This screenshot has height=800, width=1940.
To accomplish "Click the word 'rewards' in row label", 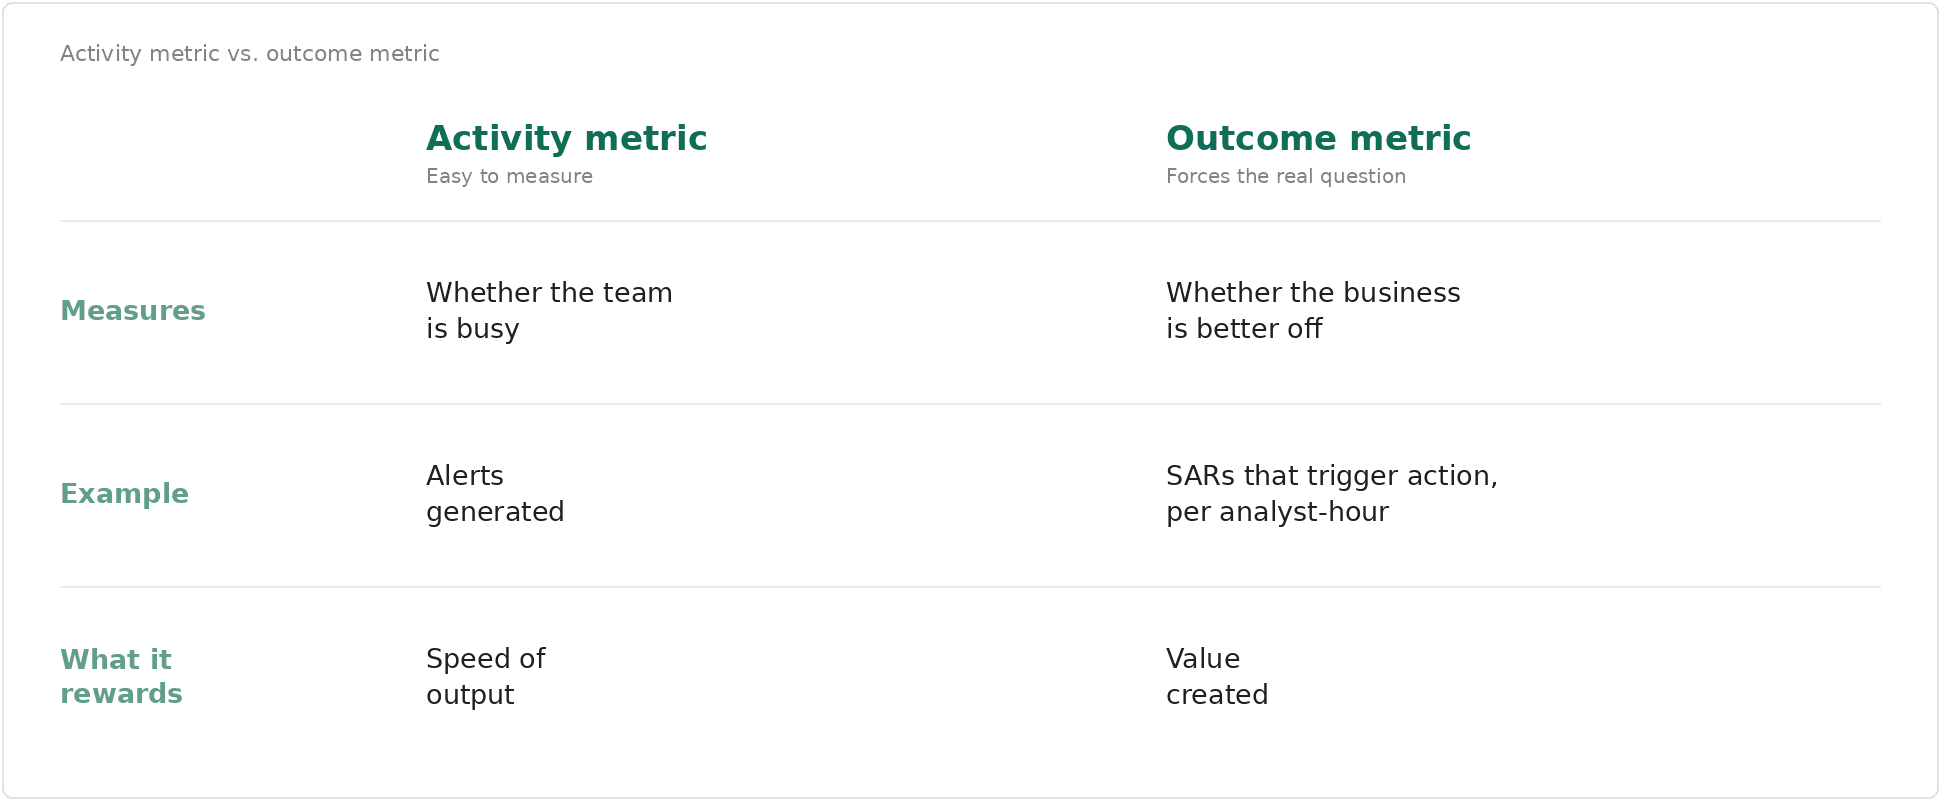I will pyautogui.click(x=121, y=694).
